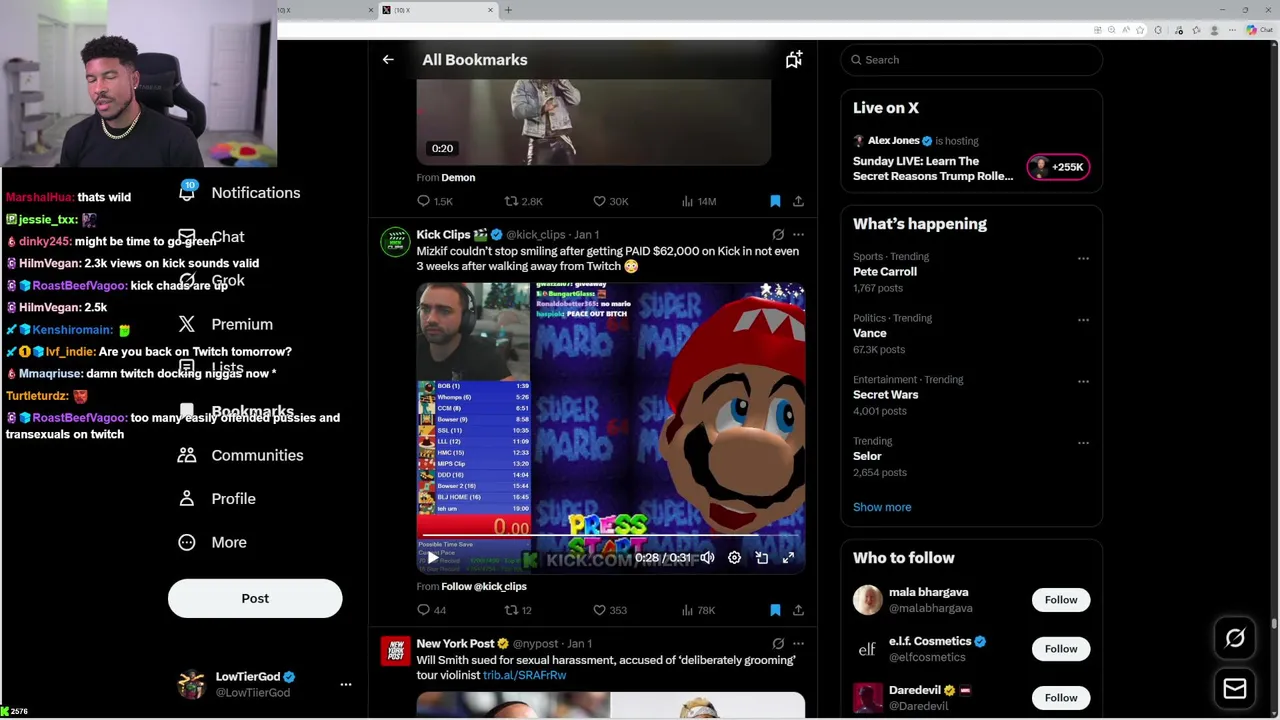This screenshot has height=720, width=1280.
Task: Share the Demon video post
Action: click(798, 201)
